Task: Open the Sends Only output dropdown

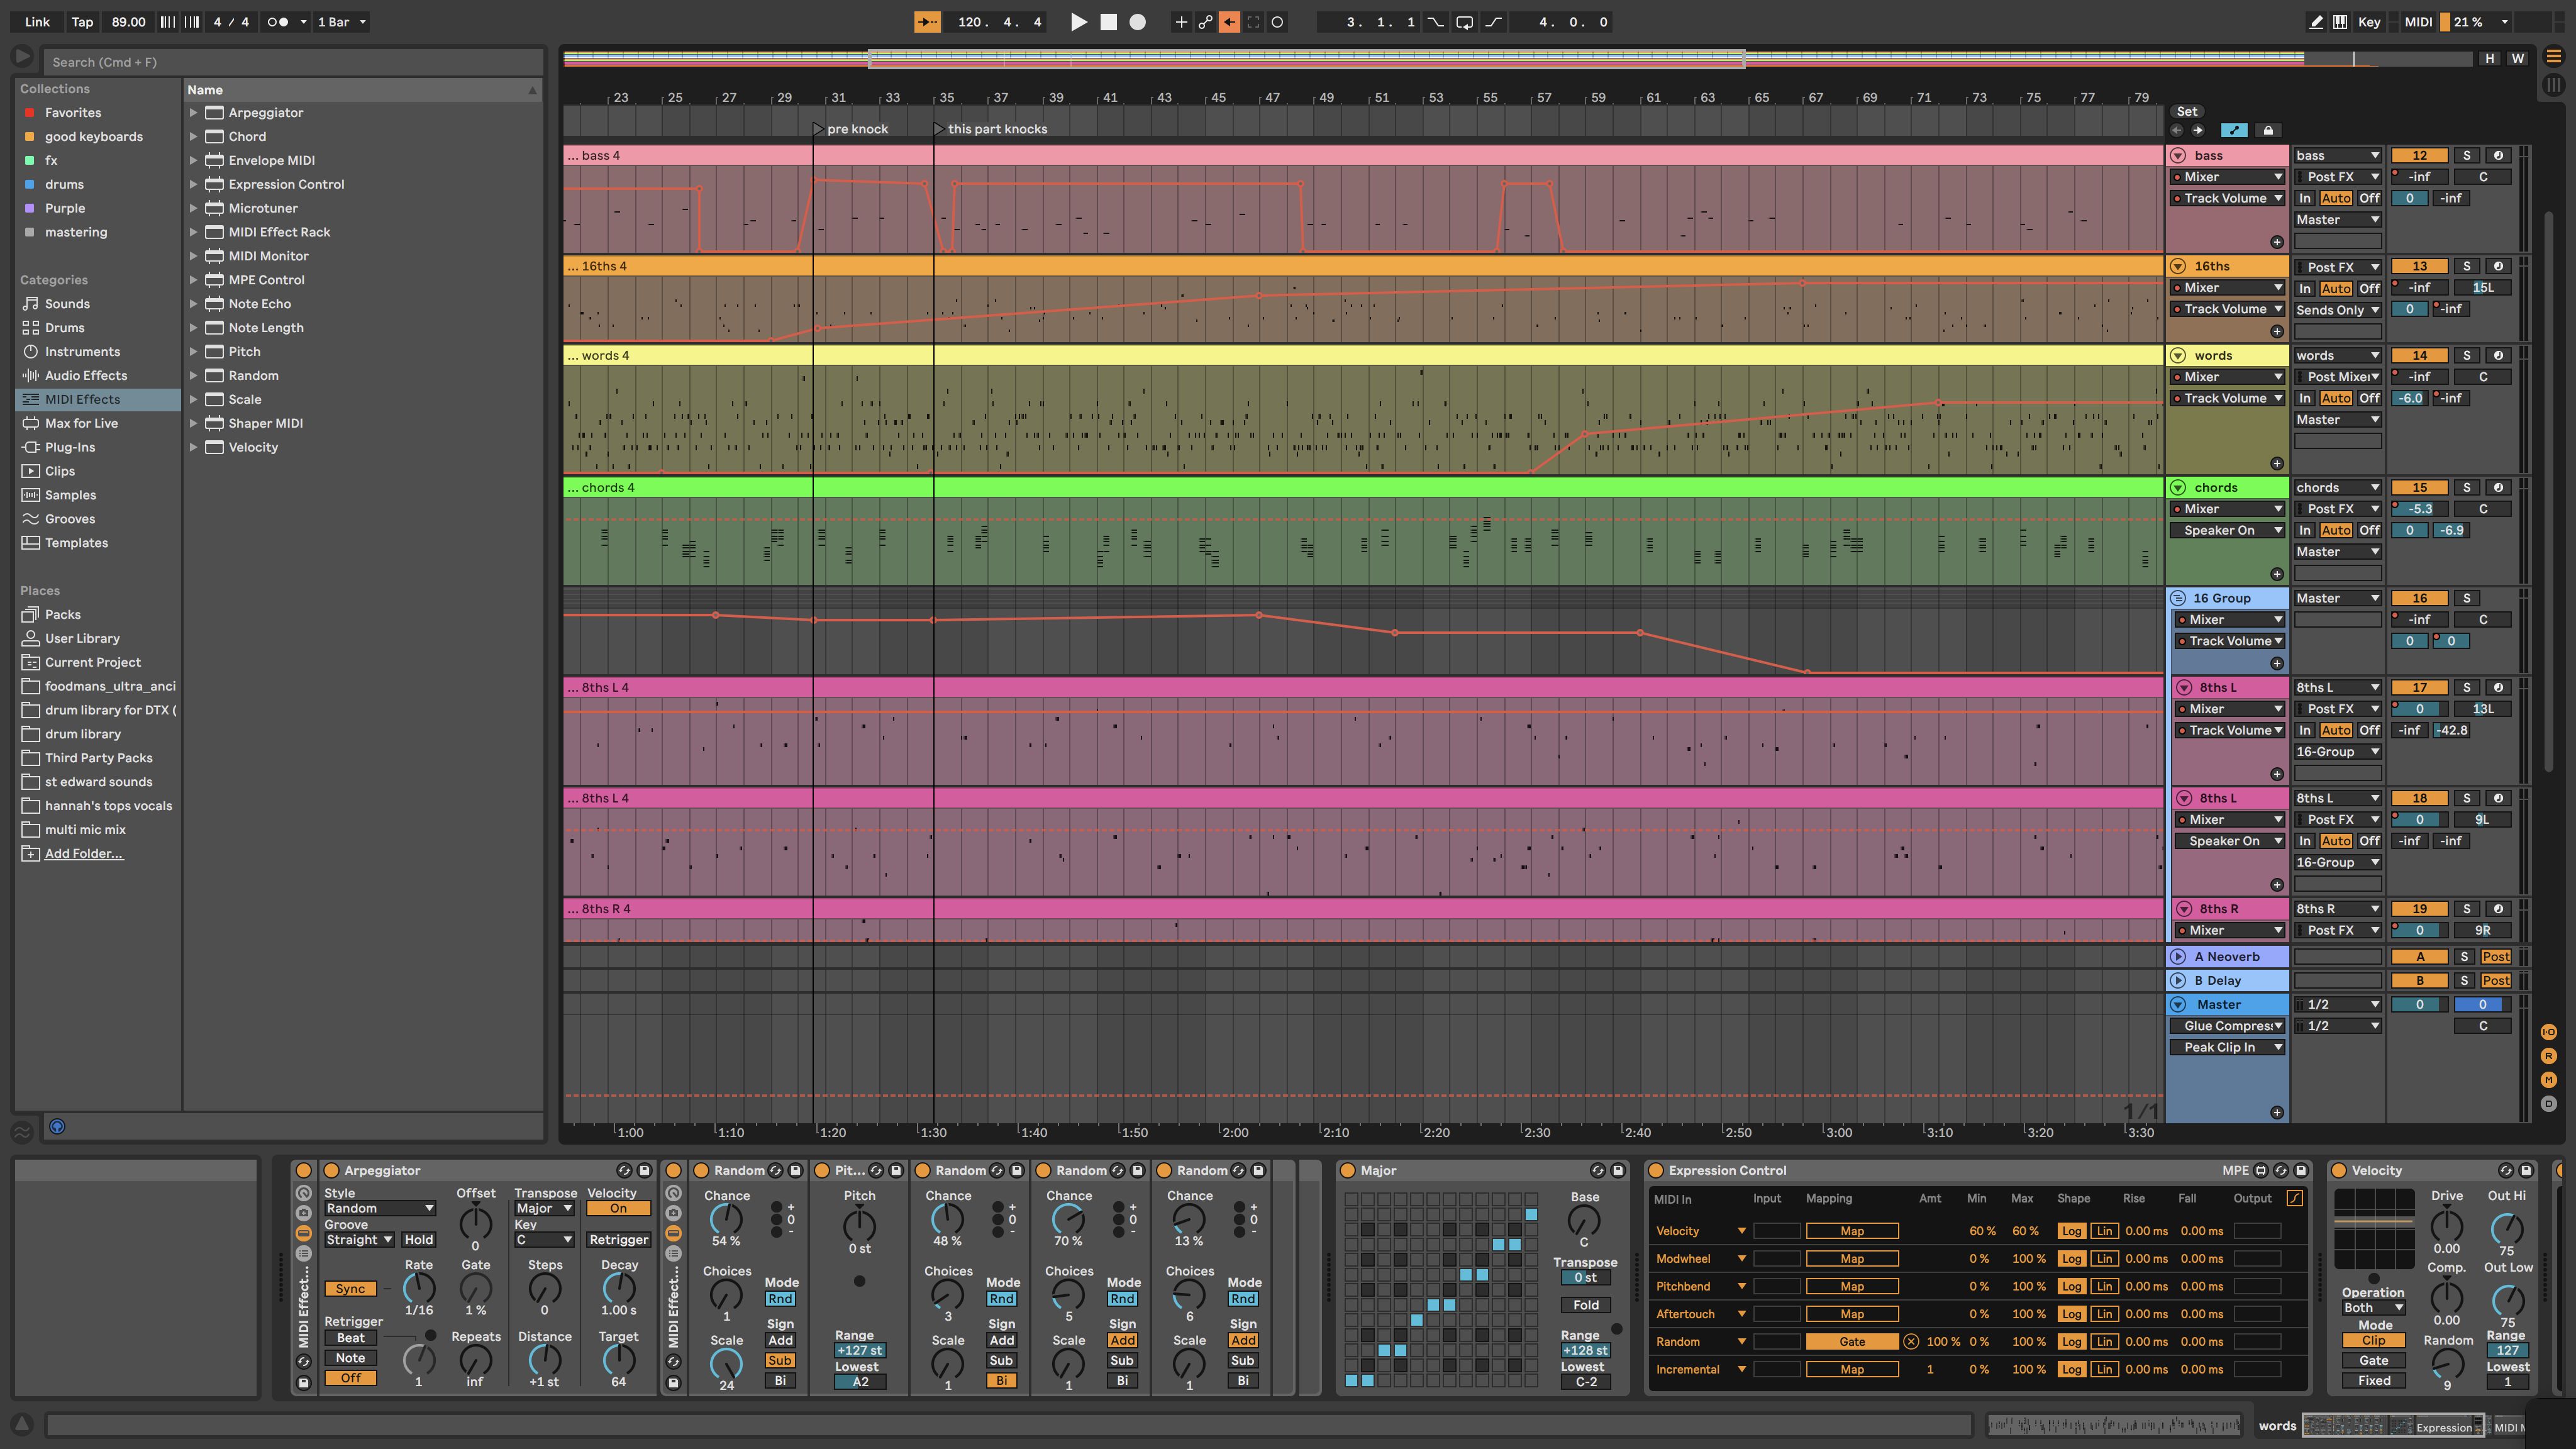Action: [x=2337, y=310]
